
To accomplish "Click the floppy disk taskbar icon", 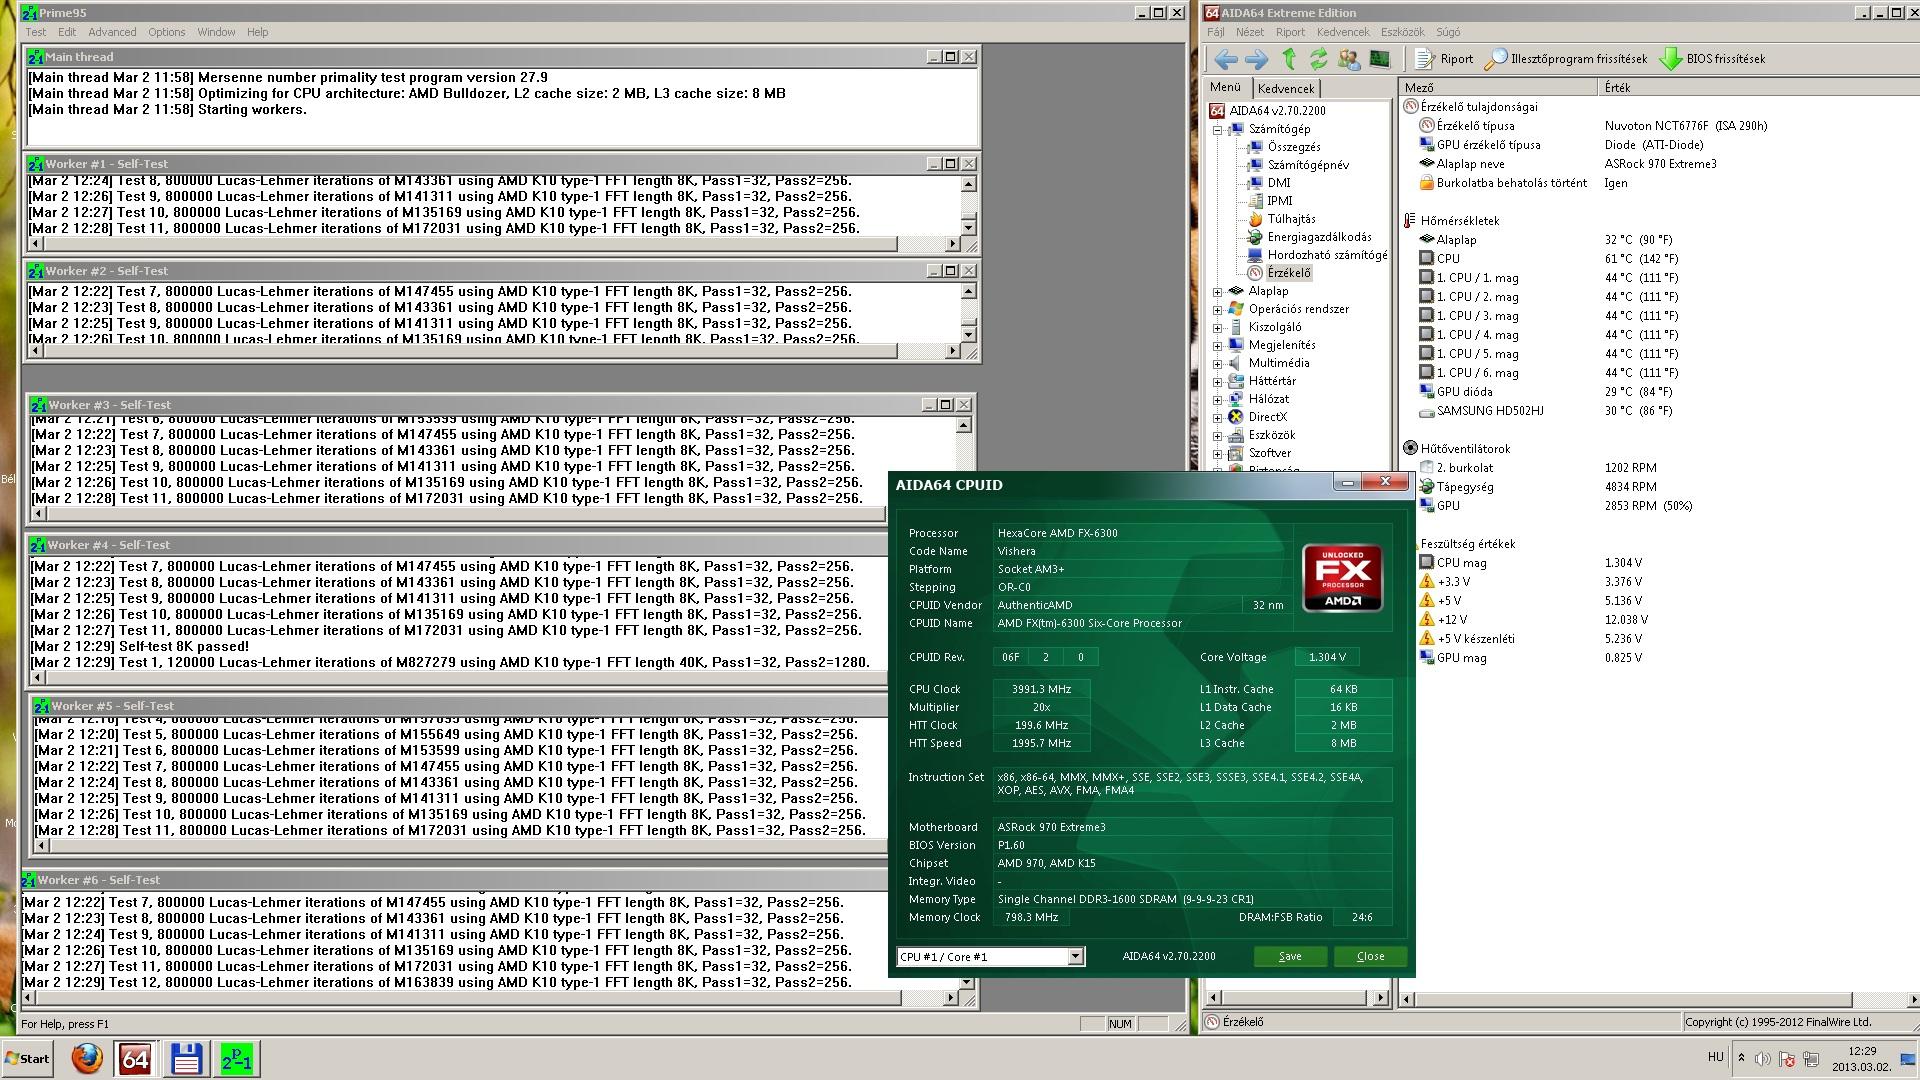I will coord(186,1059).
